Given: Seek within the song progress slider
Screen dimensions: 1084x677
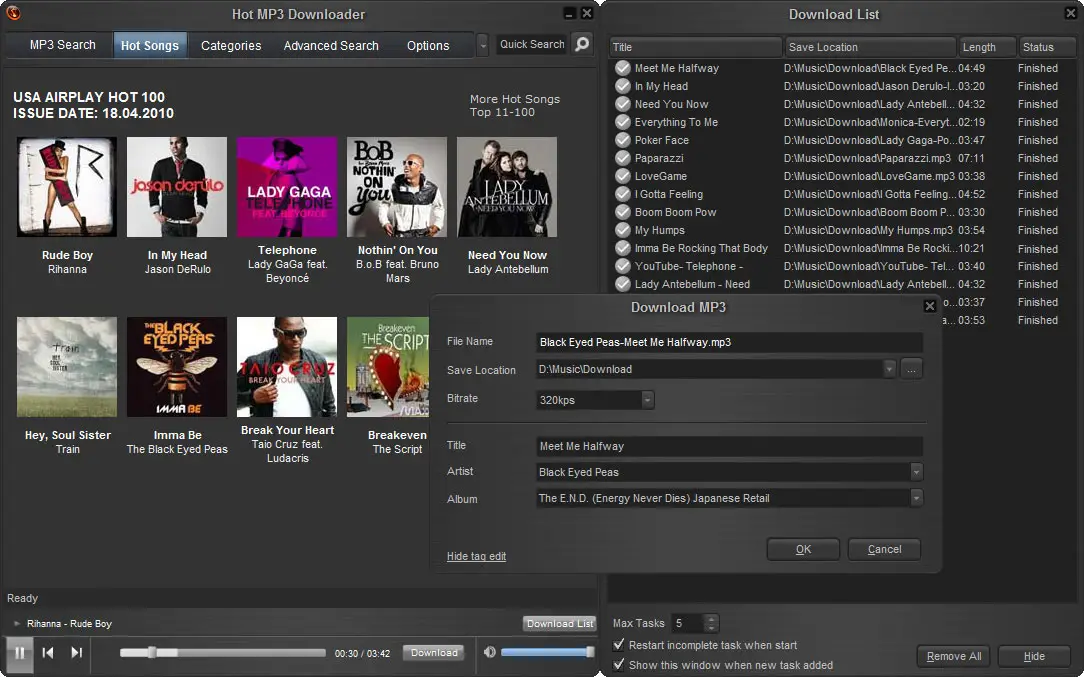Looking at the screenshot, I should point(223,652).
